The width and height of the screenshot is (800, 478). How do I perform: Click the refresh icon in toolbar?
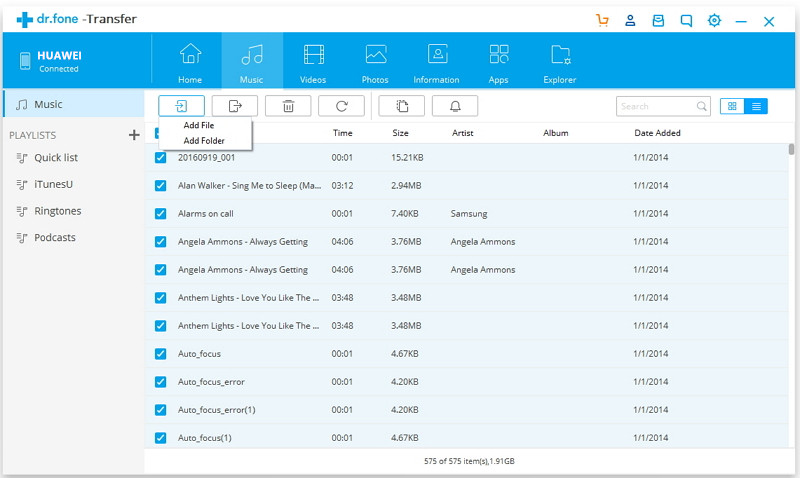342,105
